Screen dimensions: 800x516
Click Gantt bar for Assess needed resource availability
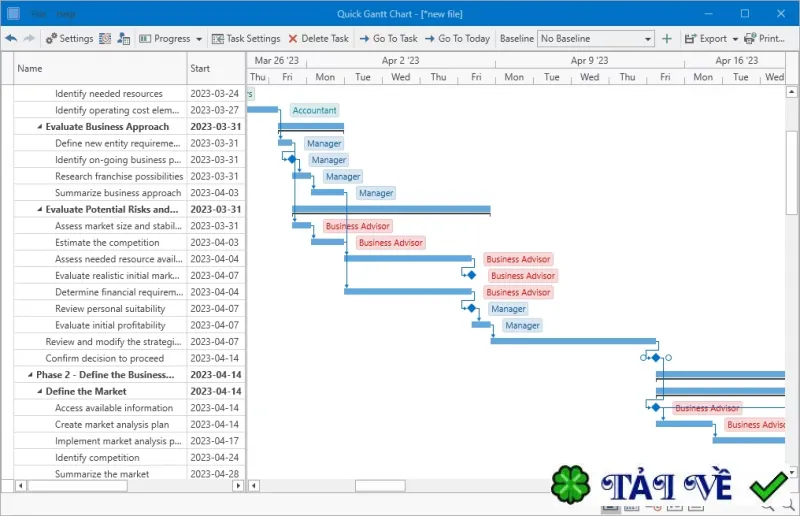(408, 258)
